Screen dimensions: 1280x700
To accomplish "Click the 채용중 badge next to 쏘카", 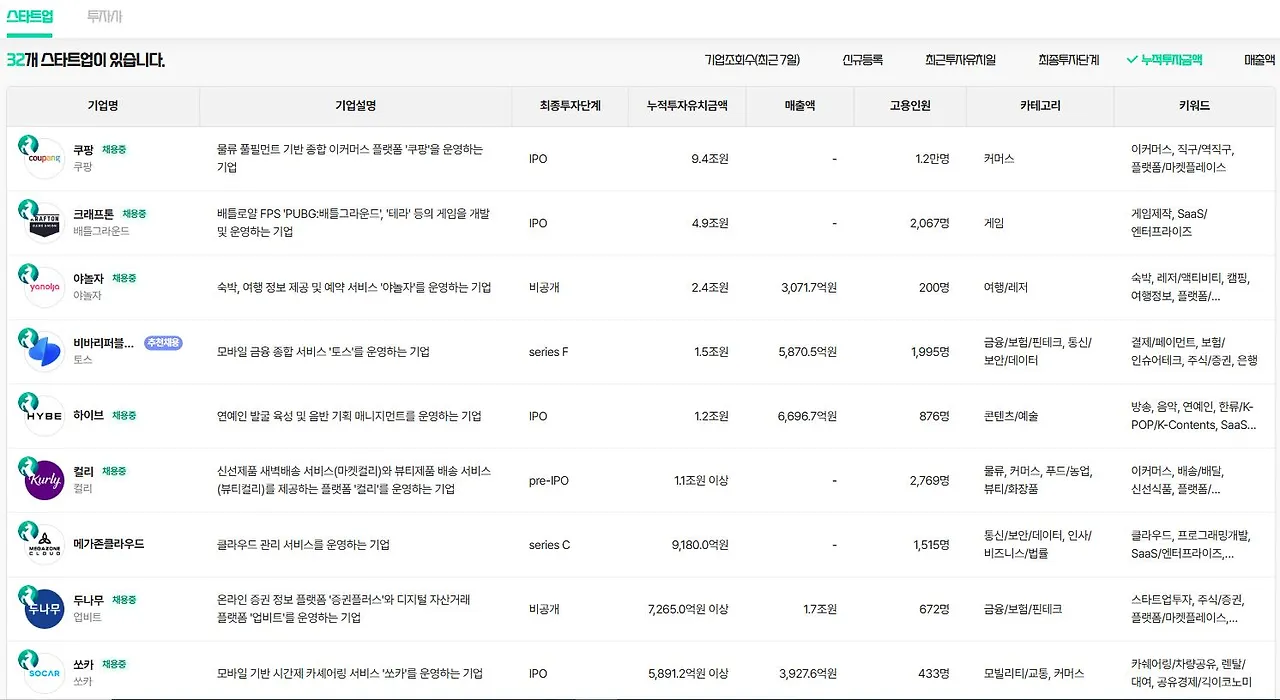I will [x=114, y=664].
